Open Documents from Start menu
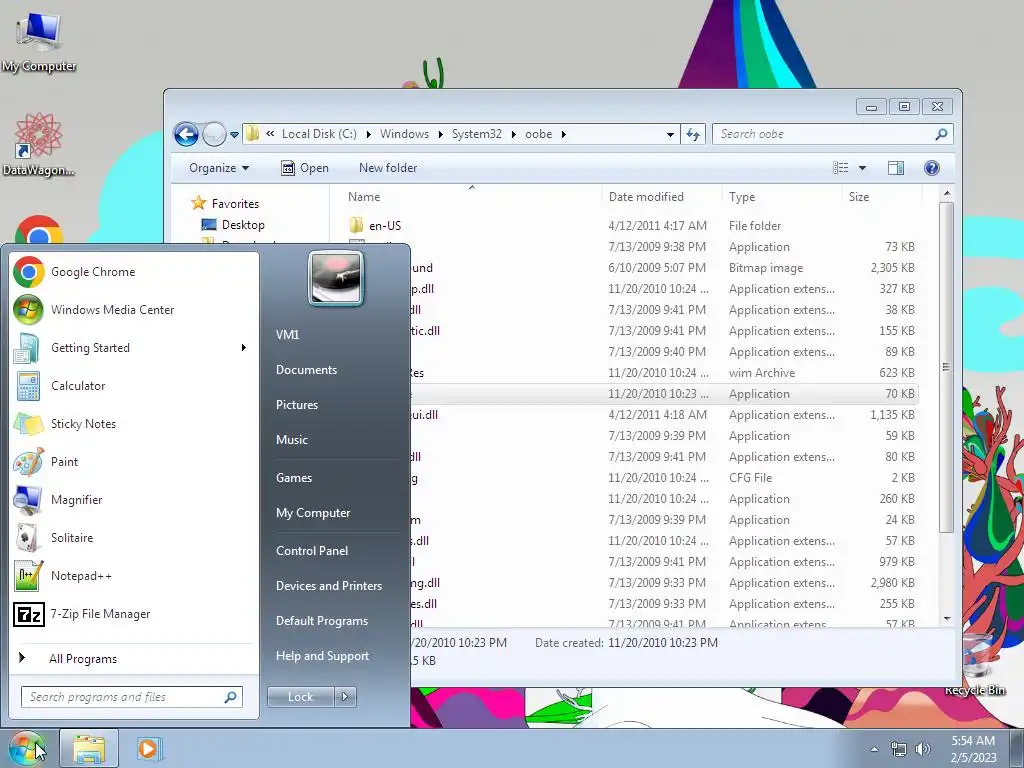The image size is (1024, 768). 306,370
